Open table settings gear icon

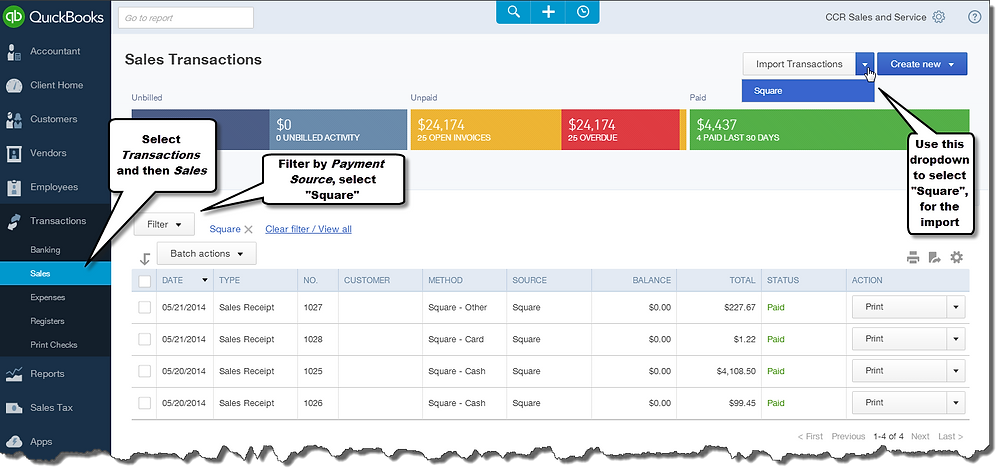(956, 257)
